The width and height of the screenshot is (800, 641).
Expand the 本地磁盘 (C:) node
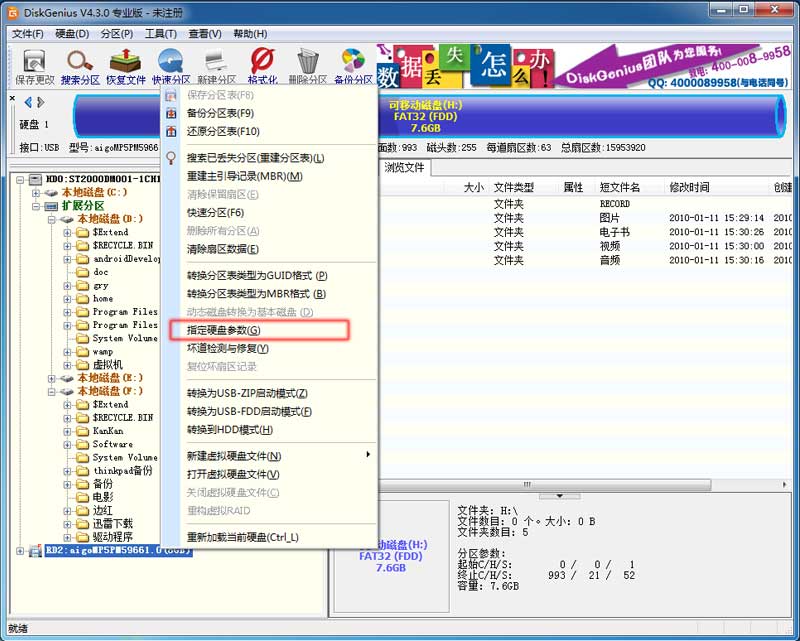pos(36,193)
